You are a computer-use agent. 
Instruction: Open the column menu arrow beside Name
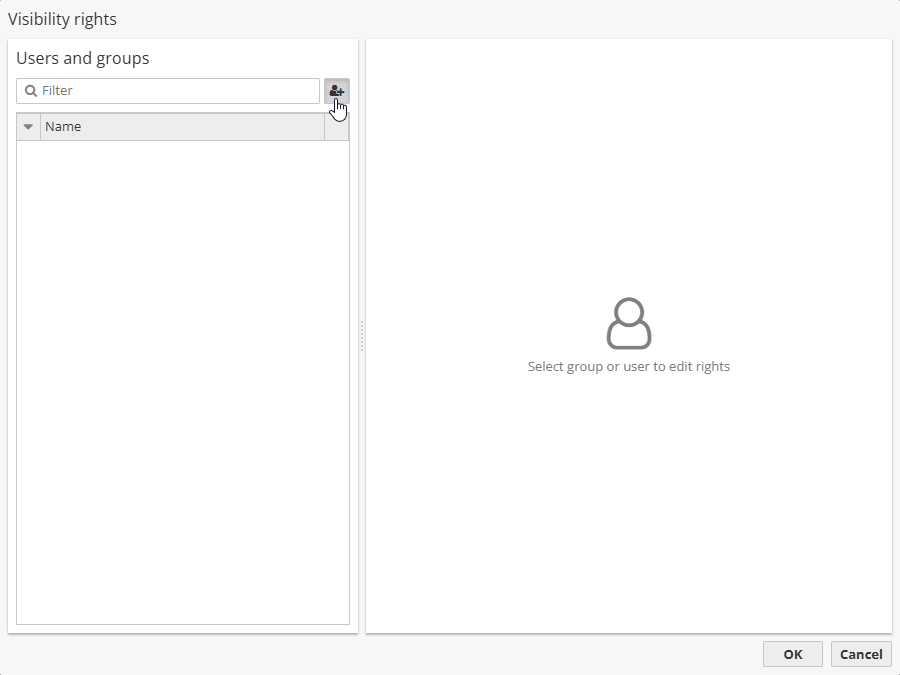(28, 127)
